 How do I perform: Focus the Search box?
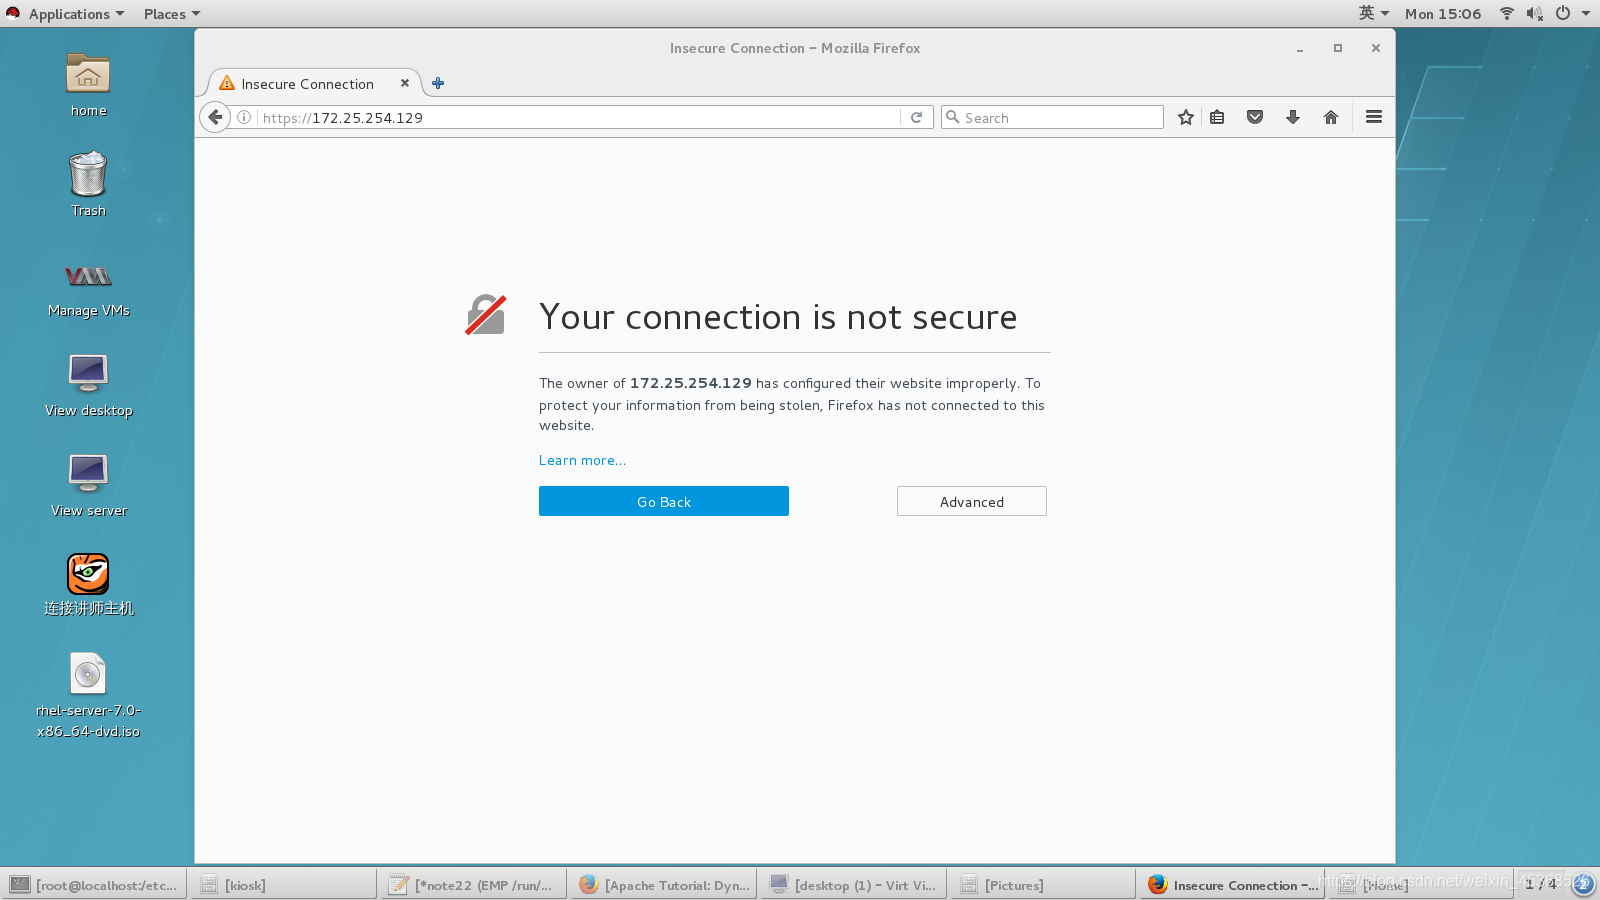click(x=1052, y=117)
